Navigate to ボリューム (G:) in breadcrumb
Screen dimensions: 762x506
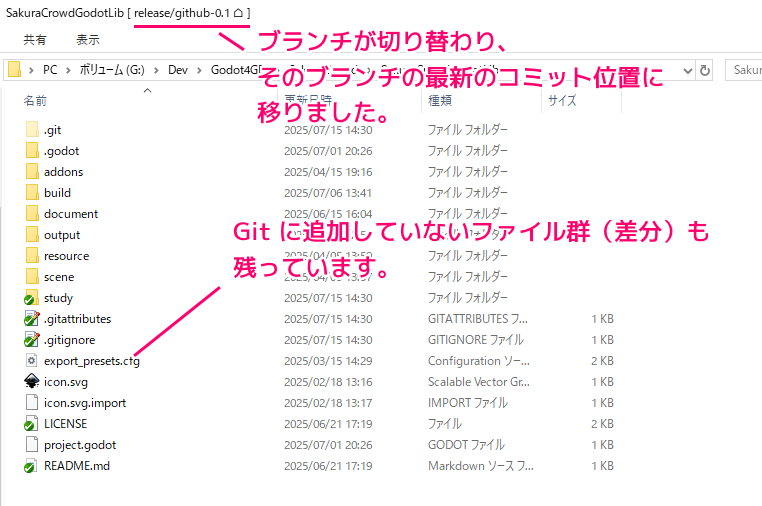click(x=113, y=70)
